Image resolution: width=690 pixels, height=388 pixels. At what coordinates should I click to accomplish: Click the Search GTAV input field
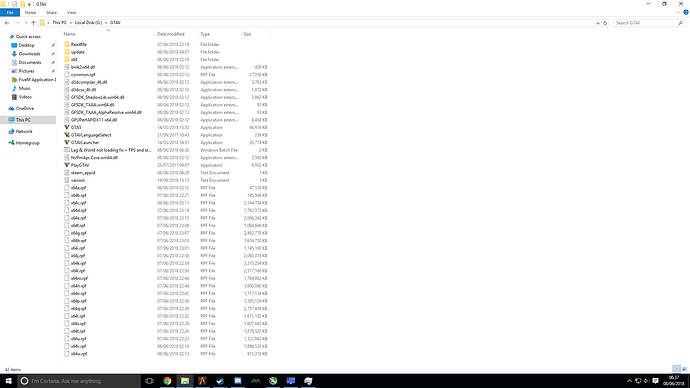click(645, 23)
